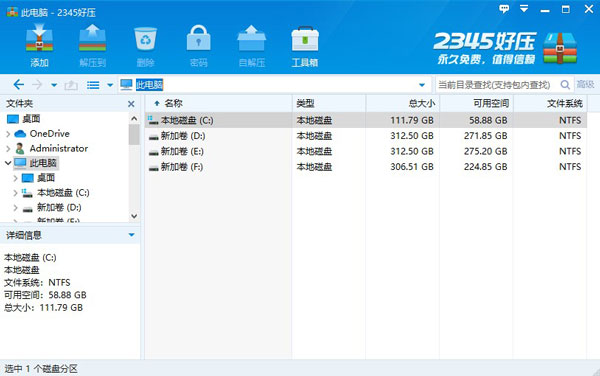Click the go up one folder icon
The image size is (600, 376).
71,85
